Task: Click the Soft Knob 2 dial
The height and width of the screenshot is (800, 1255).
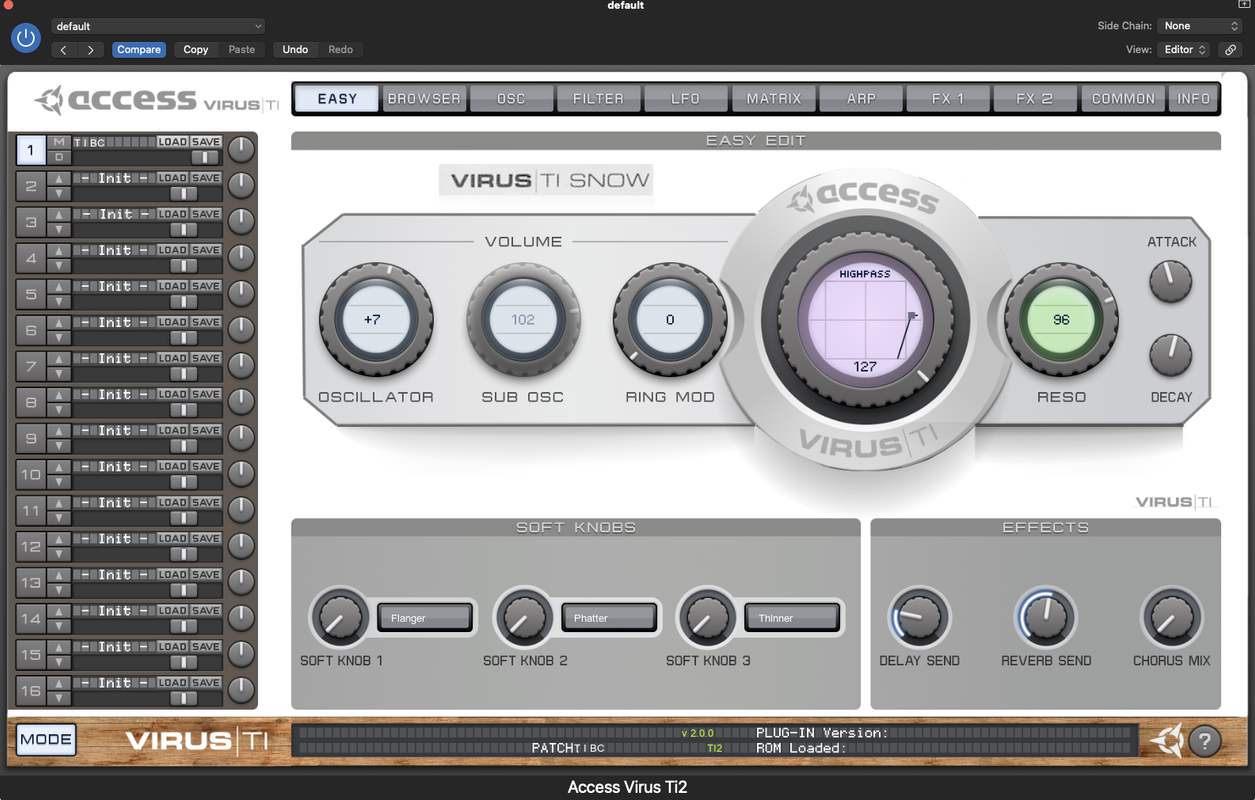Action: tap(523, 618)
